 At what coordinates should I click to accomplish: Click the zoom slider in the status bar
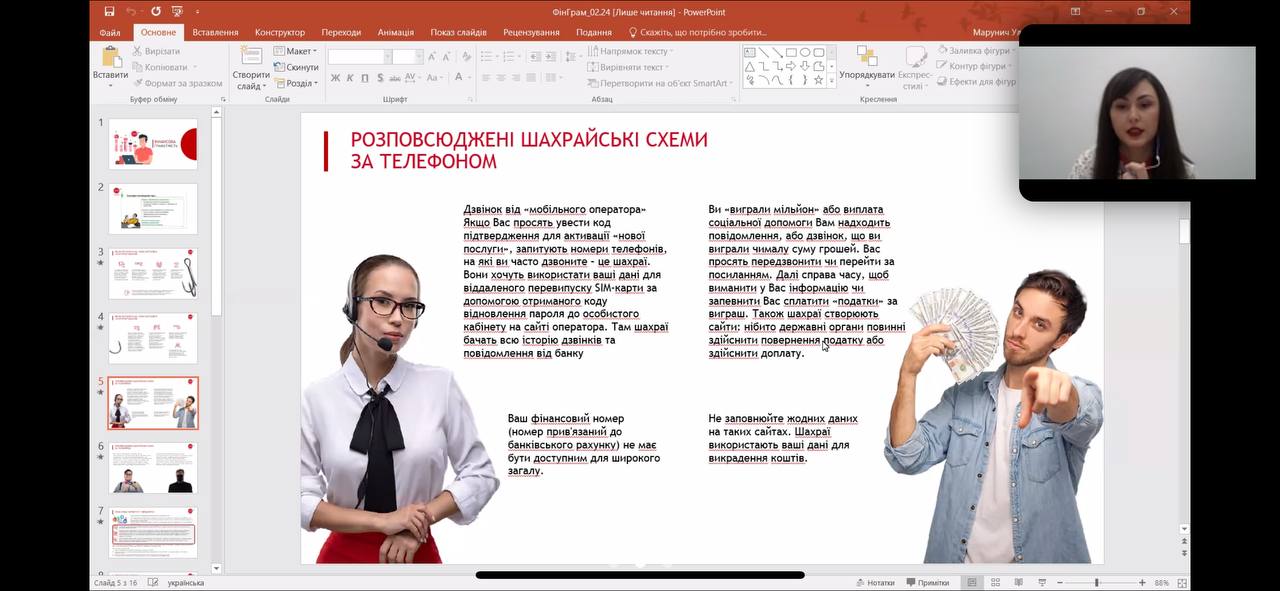pos(1097,582)
